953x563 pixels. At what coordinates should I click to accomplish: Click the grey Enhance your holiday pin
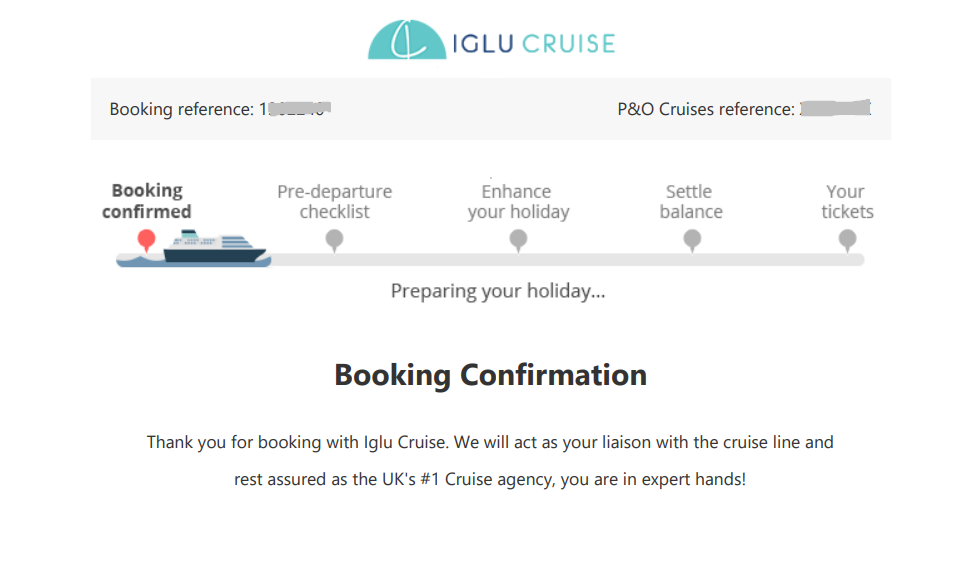point(518,239)
